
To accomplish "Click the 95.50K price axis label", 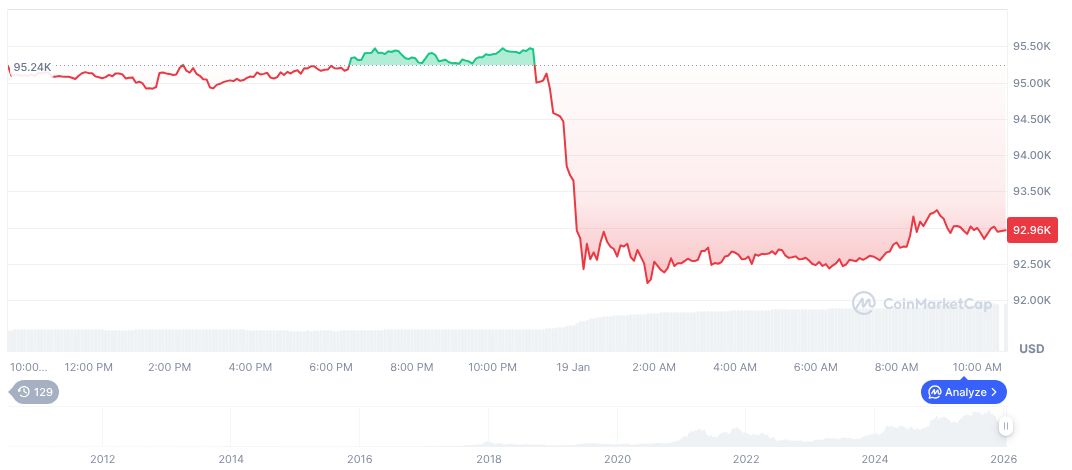I will coord(1031,47).
